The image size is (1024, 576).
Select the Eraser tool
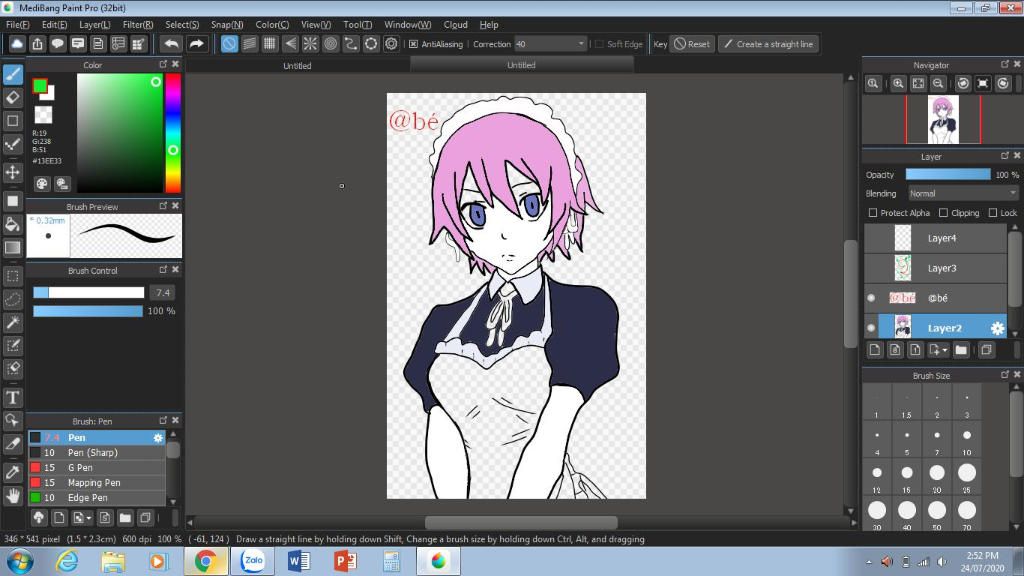13,98
